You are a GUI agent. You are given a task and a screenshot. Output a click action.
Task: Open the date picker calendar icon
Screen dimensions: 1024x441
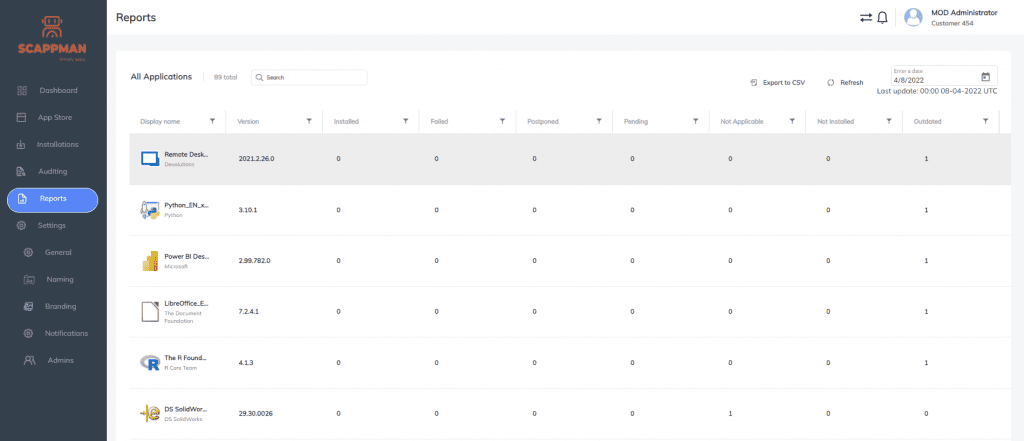coord(985,76)
